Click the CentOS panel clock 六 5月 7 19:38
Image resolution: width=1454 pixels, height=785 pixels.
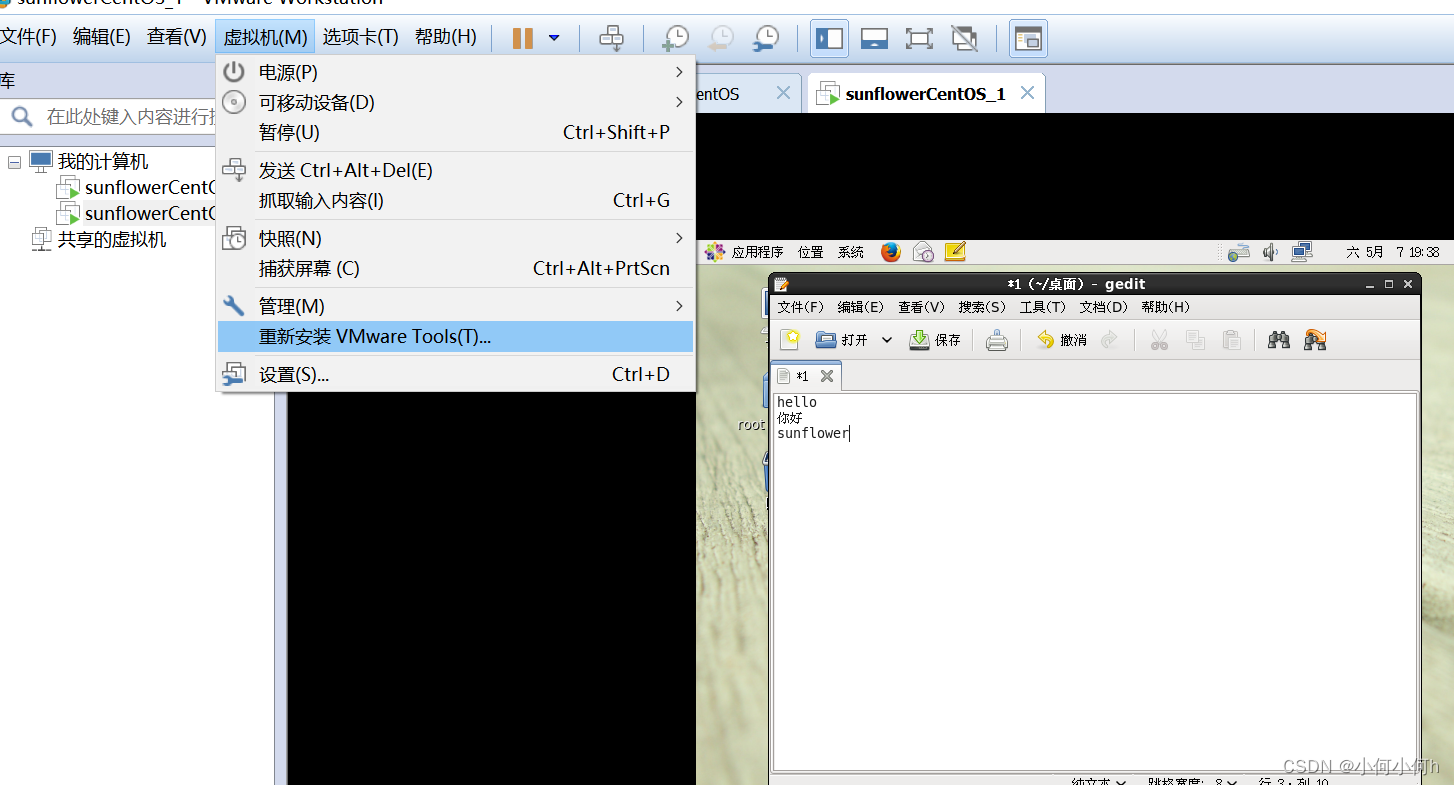[1393, 252]
